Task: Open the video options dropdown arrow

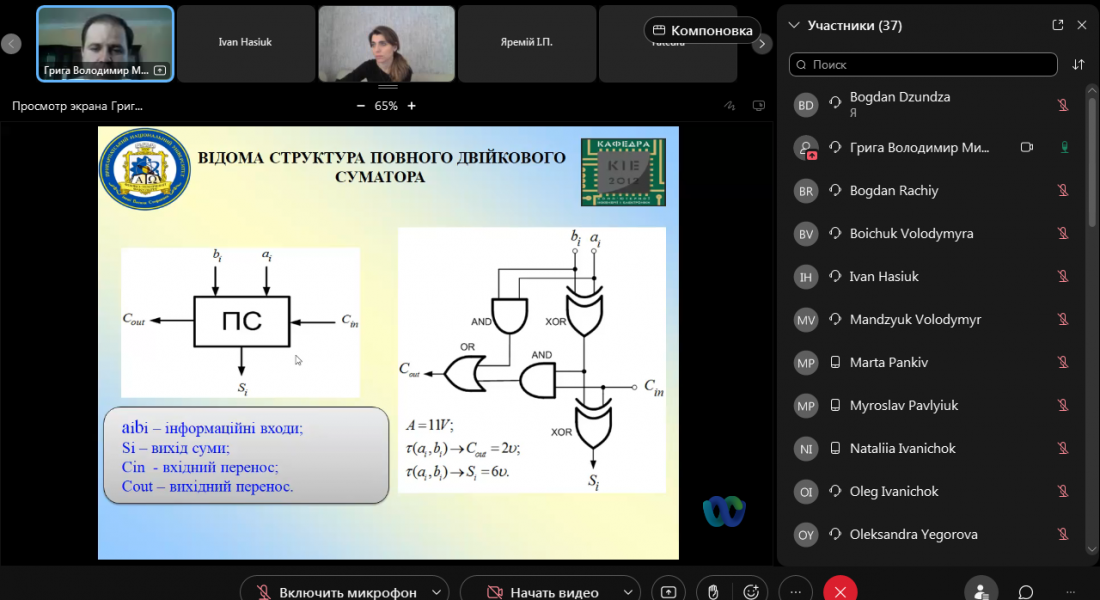Action: pyautogui.click(x=627, y=592)
